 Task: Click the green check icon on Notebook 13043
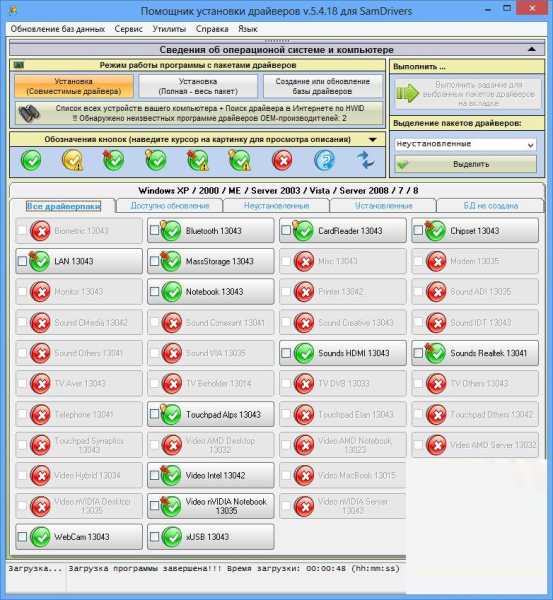tap(172, 292)
